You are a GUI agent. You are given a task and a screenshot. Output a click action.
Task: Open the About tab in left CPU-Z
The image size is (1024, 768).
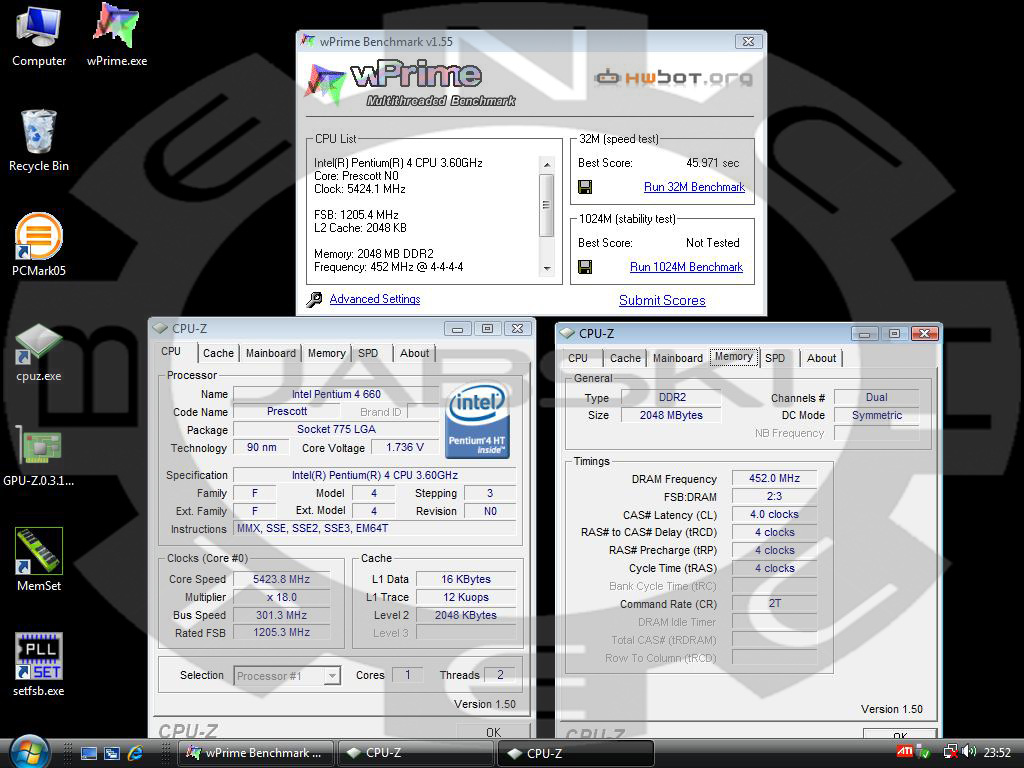coord(414,353)
